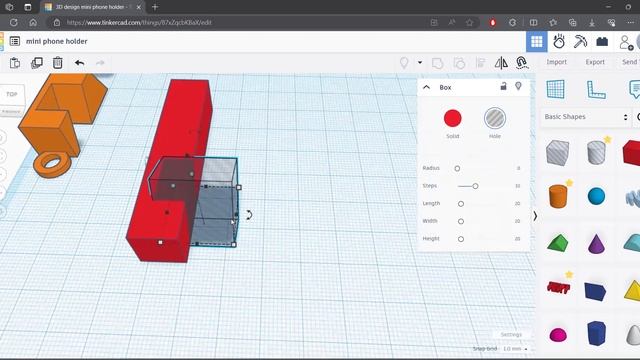Open the Sim Lab falling apple icon
The width and height of the screenshot is (640, 360).
point(558,41)
